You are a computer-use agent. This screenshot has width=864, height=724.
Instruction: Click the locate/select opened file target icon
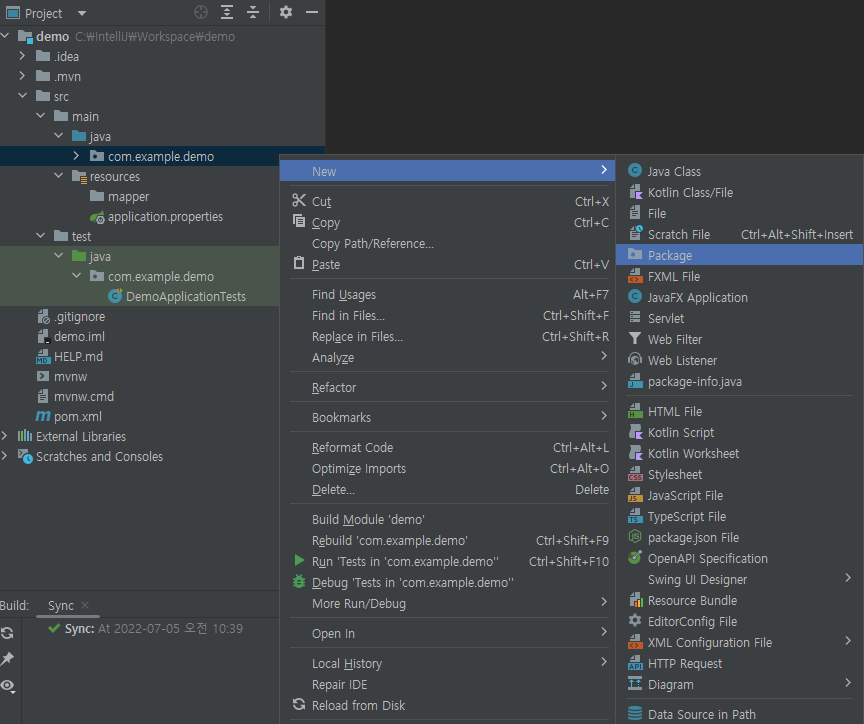pos(201,12)
